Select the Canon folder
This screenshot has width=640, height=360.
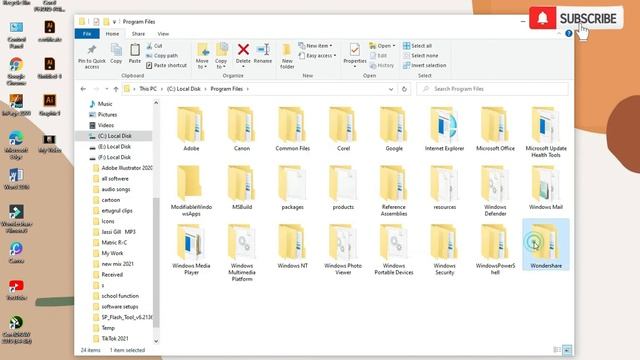coord(242,129)
